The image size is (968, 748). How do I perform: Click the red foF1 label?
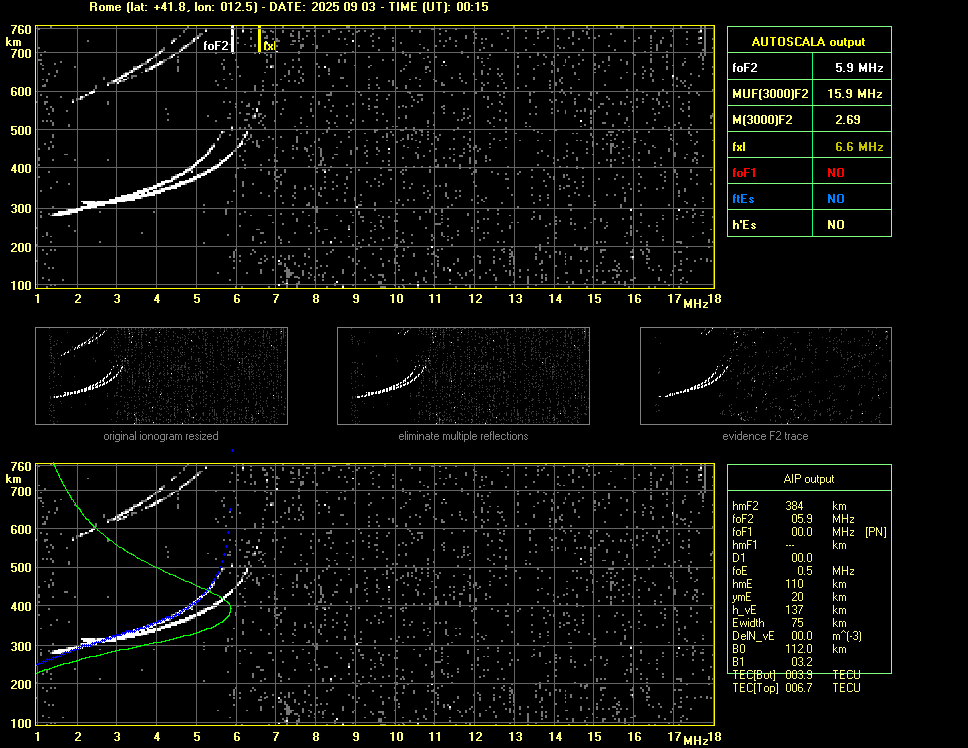pos(744,173)
